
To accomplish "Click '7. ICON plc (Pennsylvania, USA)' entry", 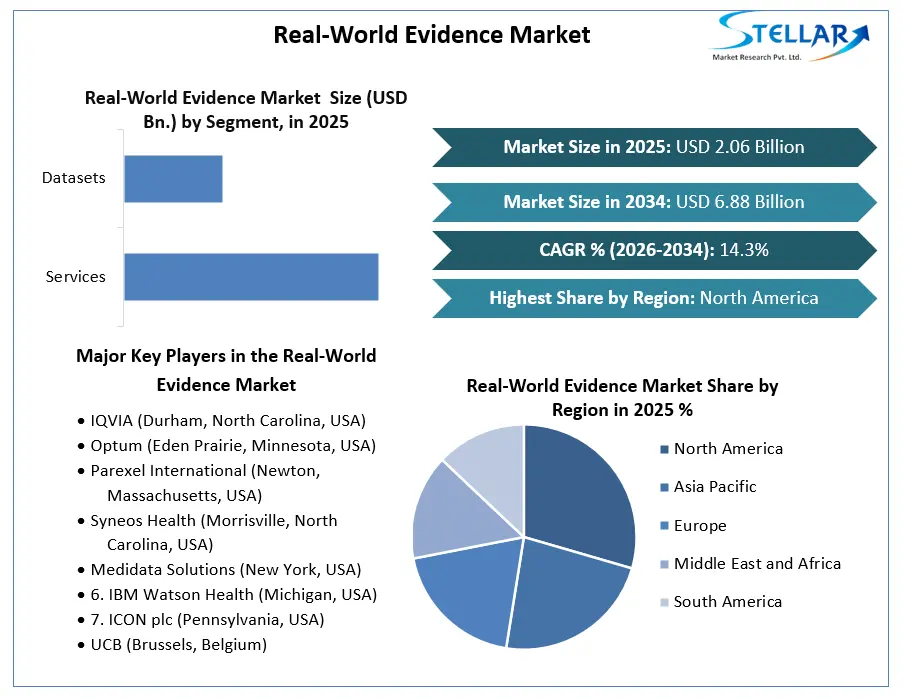I will 201,619.
